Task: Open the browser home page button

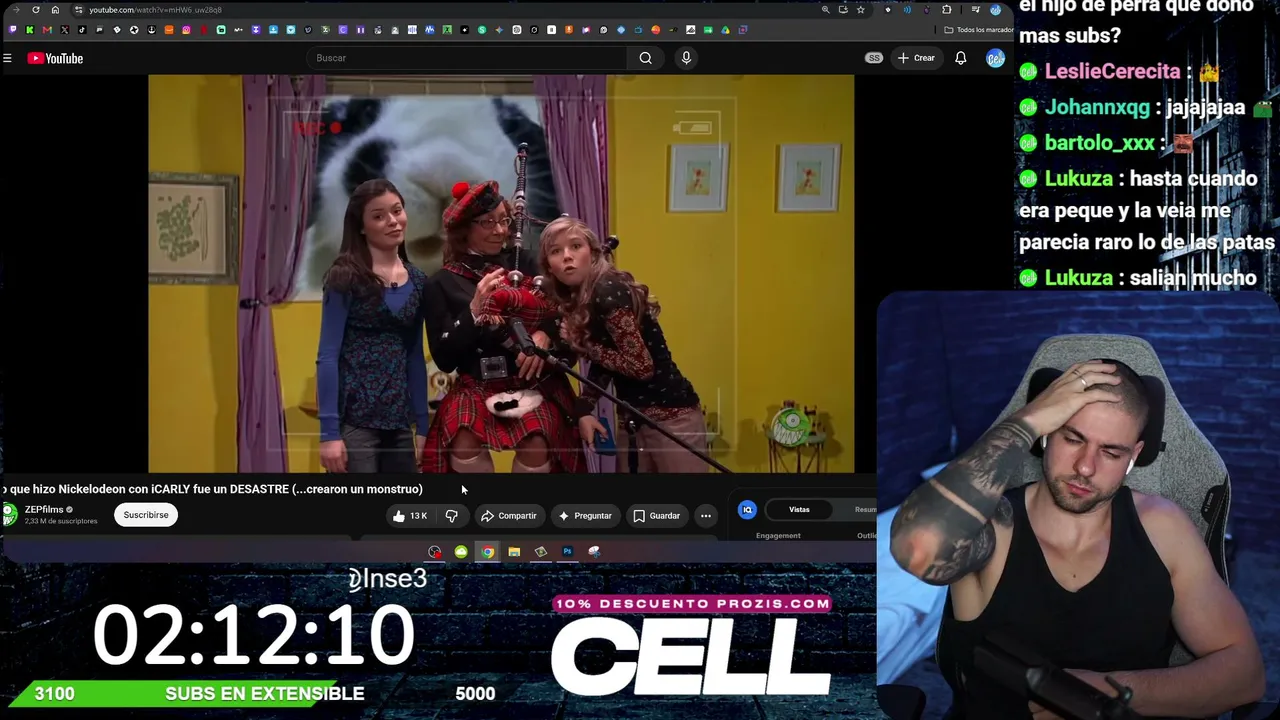Action: [55, 10]
